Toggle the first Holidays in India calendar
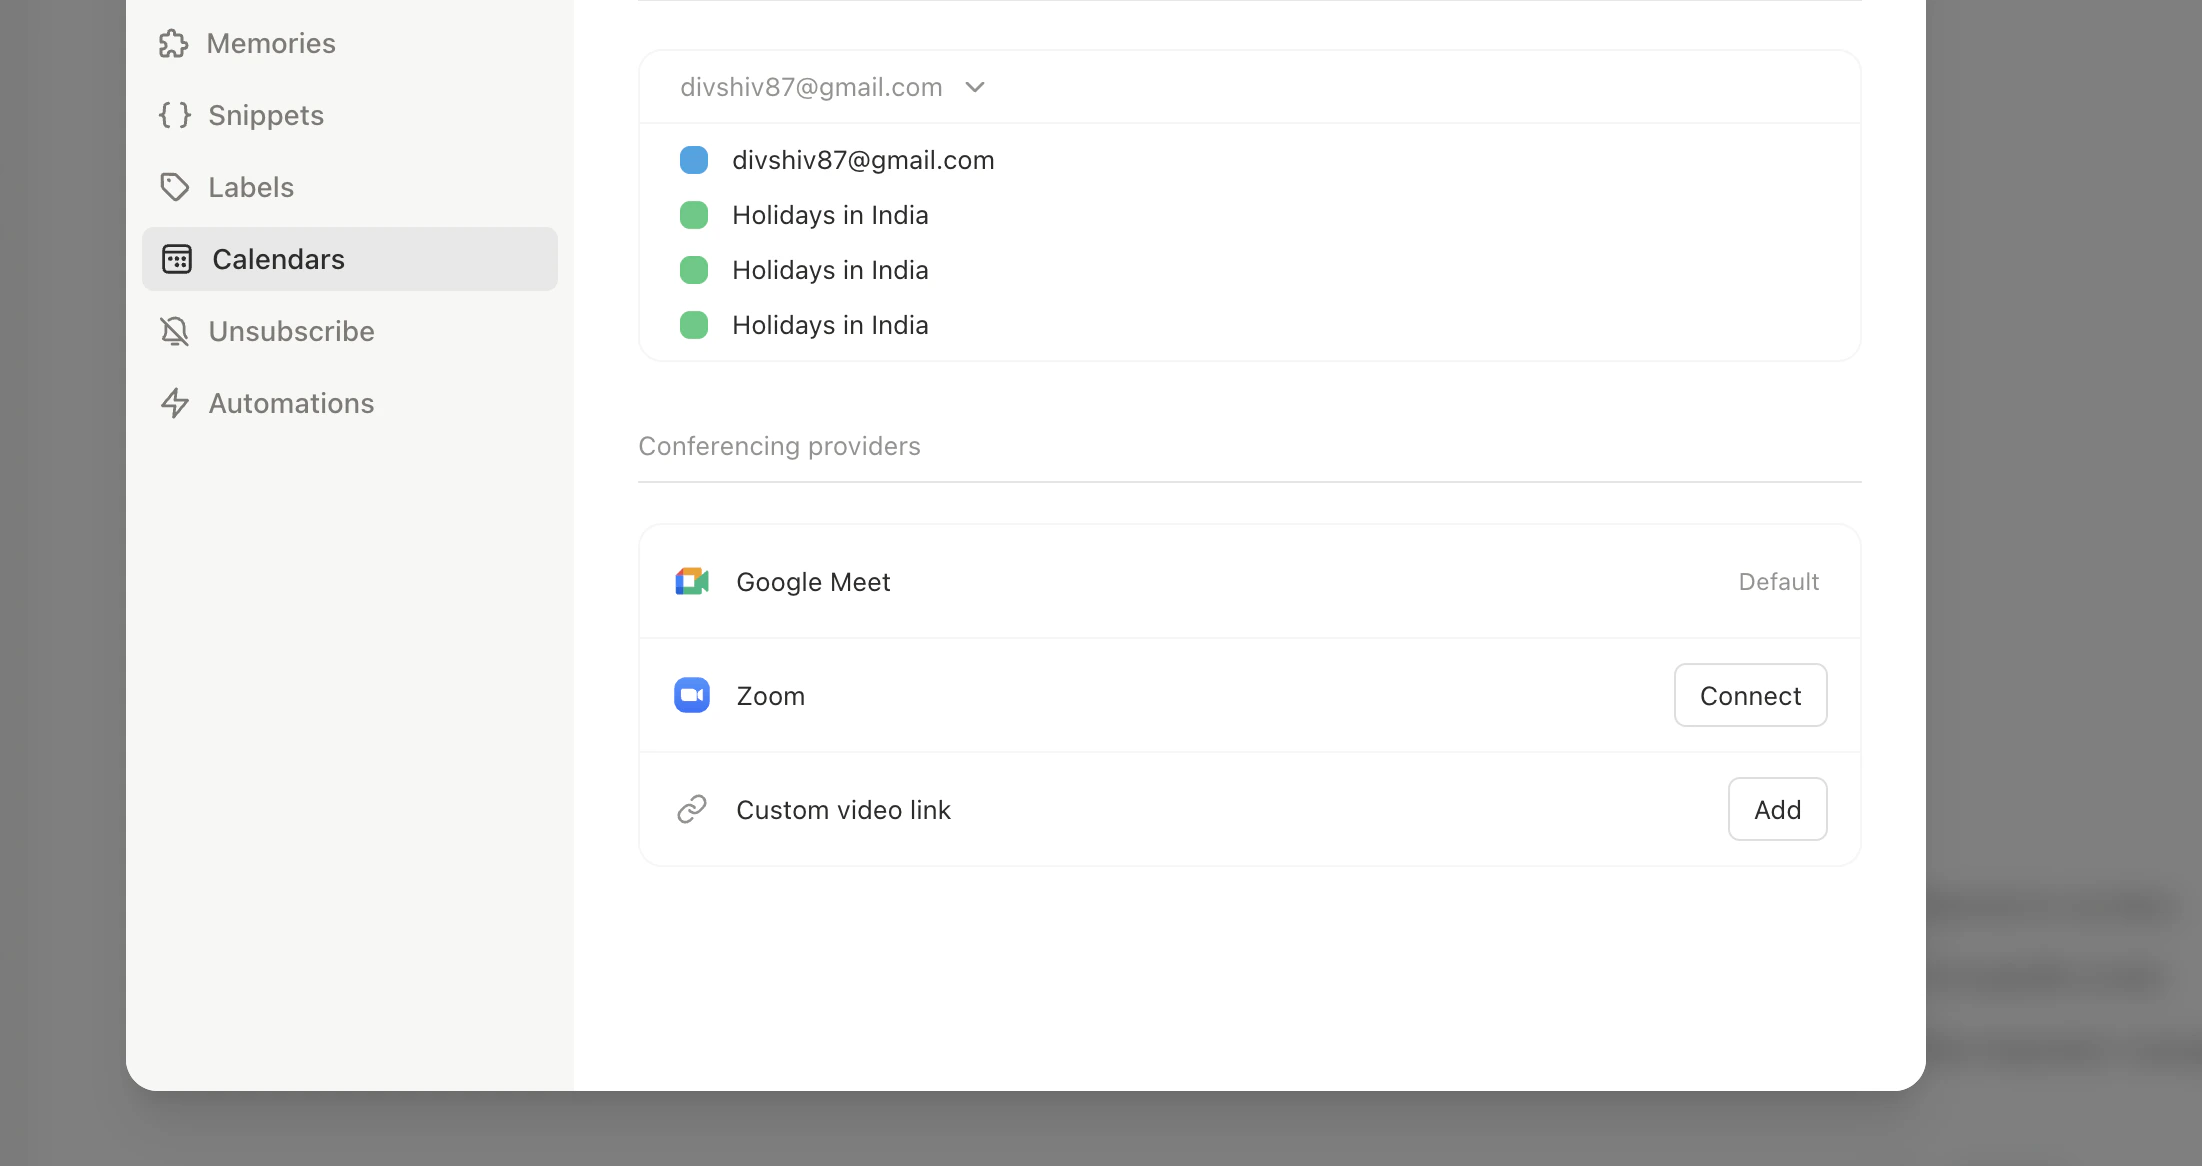 coord(694,214)
